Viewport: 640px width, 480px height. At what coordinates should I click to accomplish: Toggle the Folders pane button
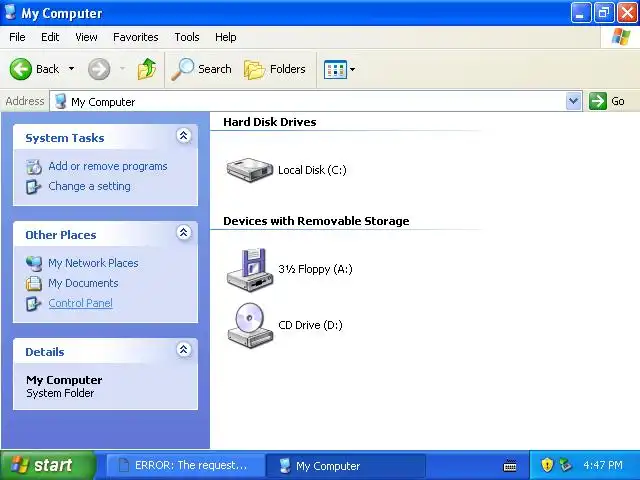(275, 69)
